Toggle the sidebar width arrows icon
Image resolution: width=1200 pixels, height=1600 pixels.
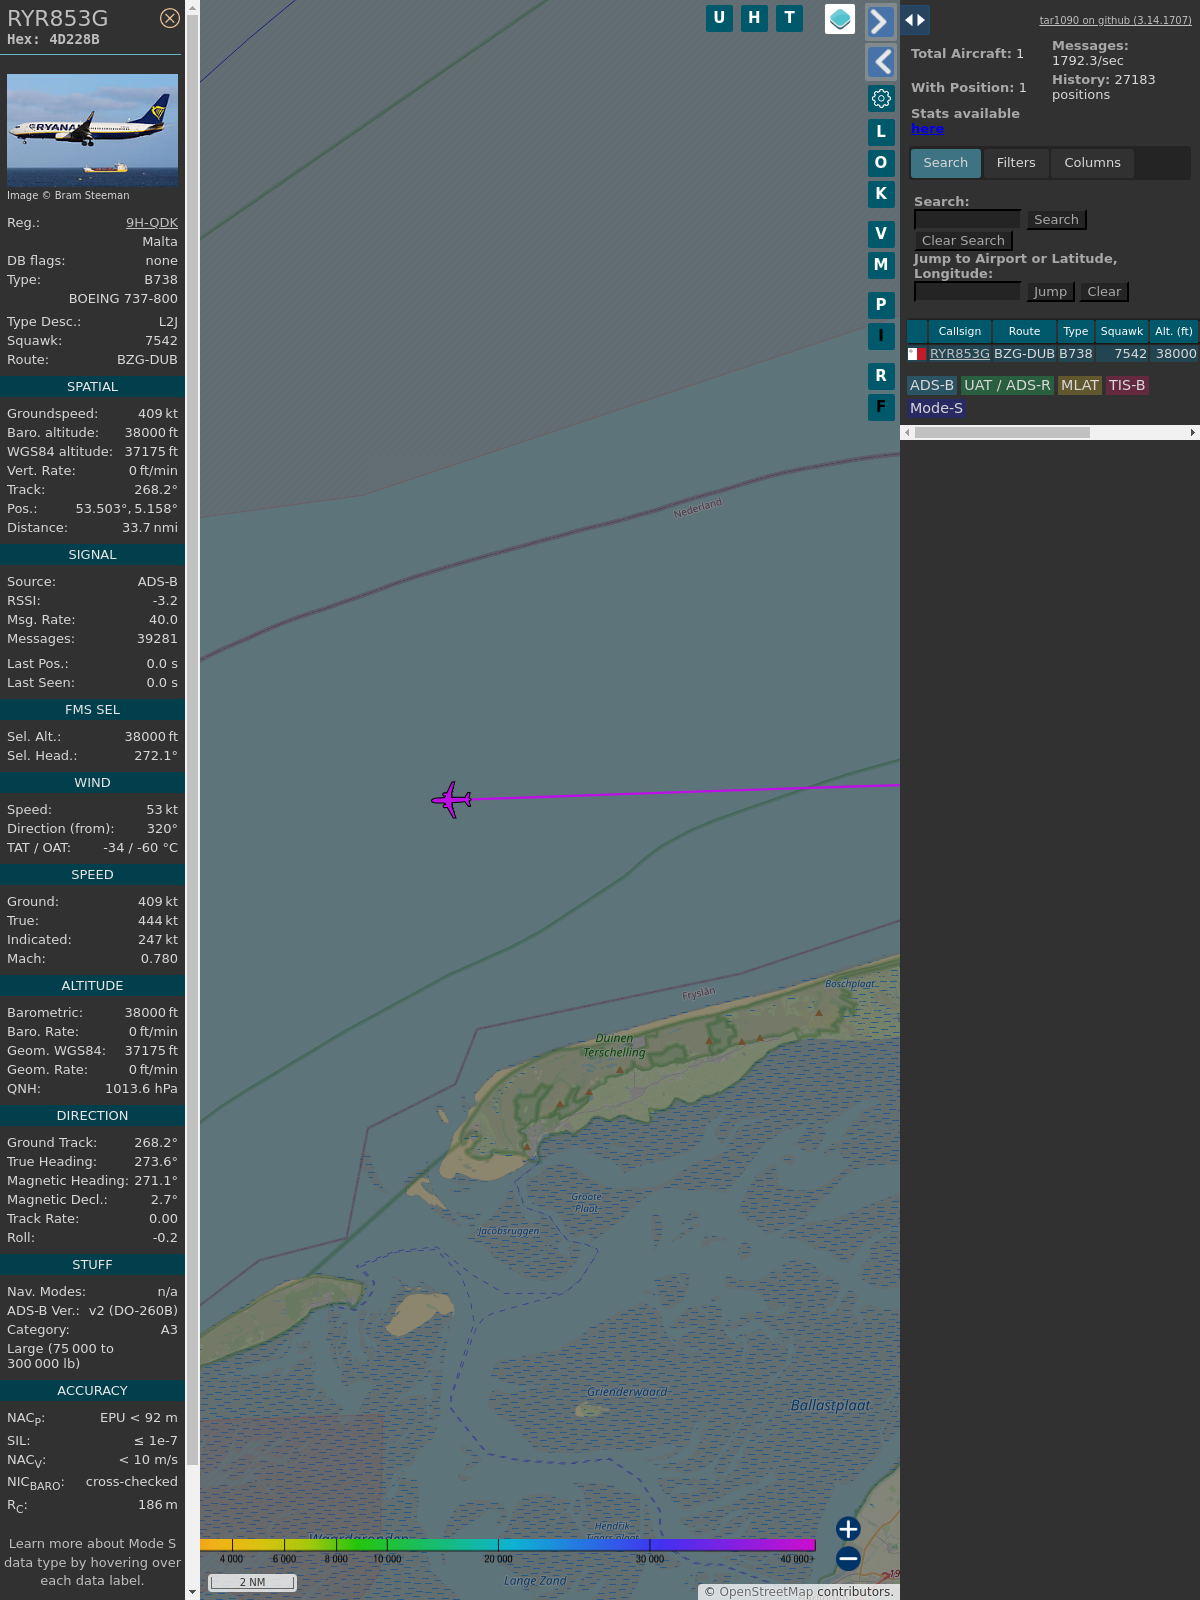coord(915,19)
